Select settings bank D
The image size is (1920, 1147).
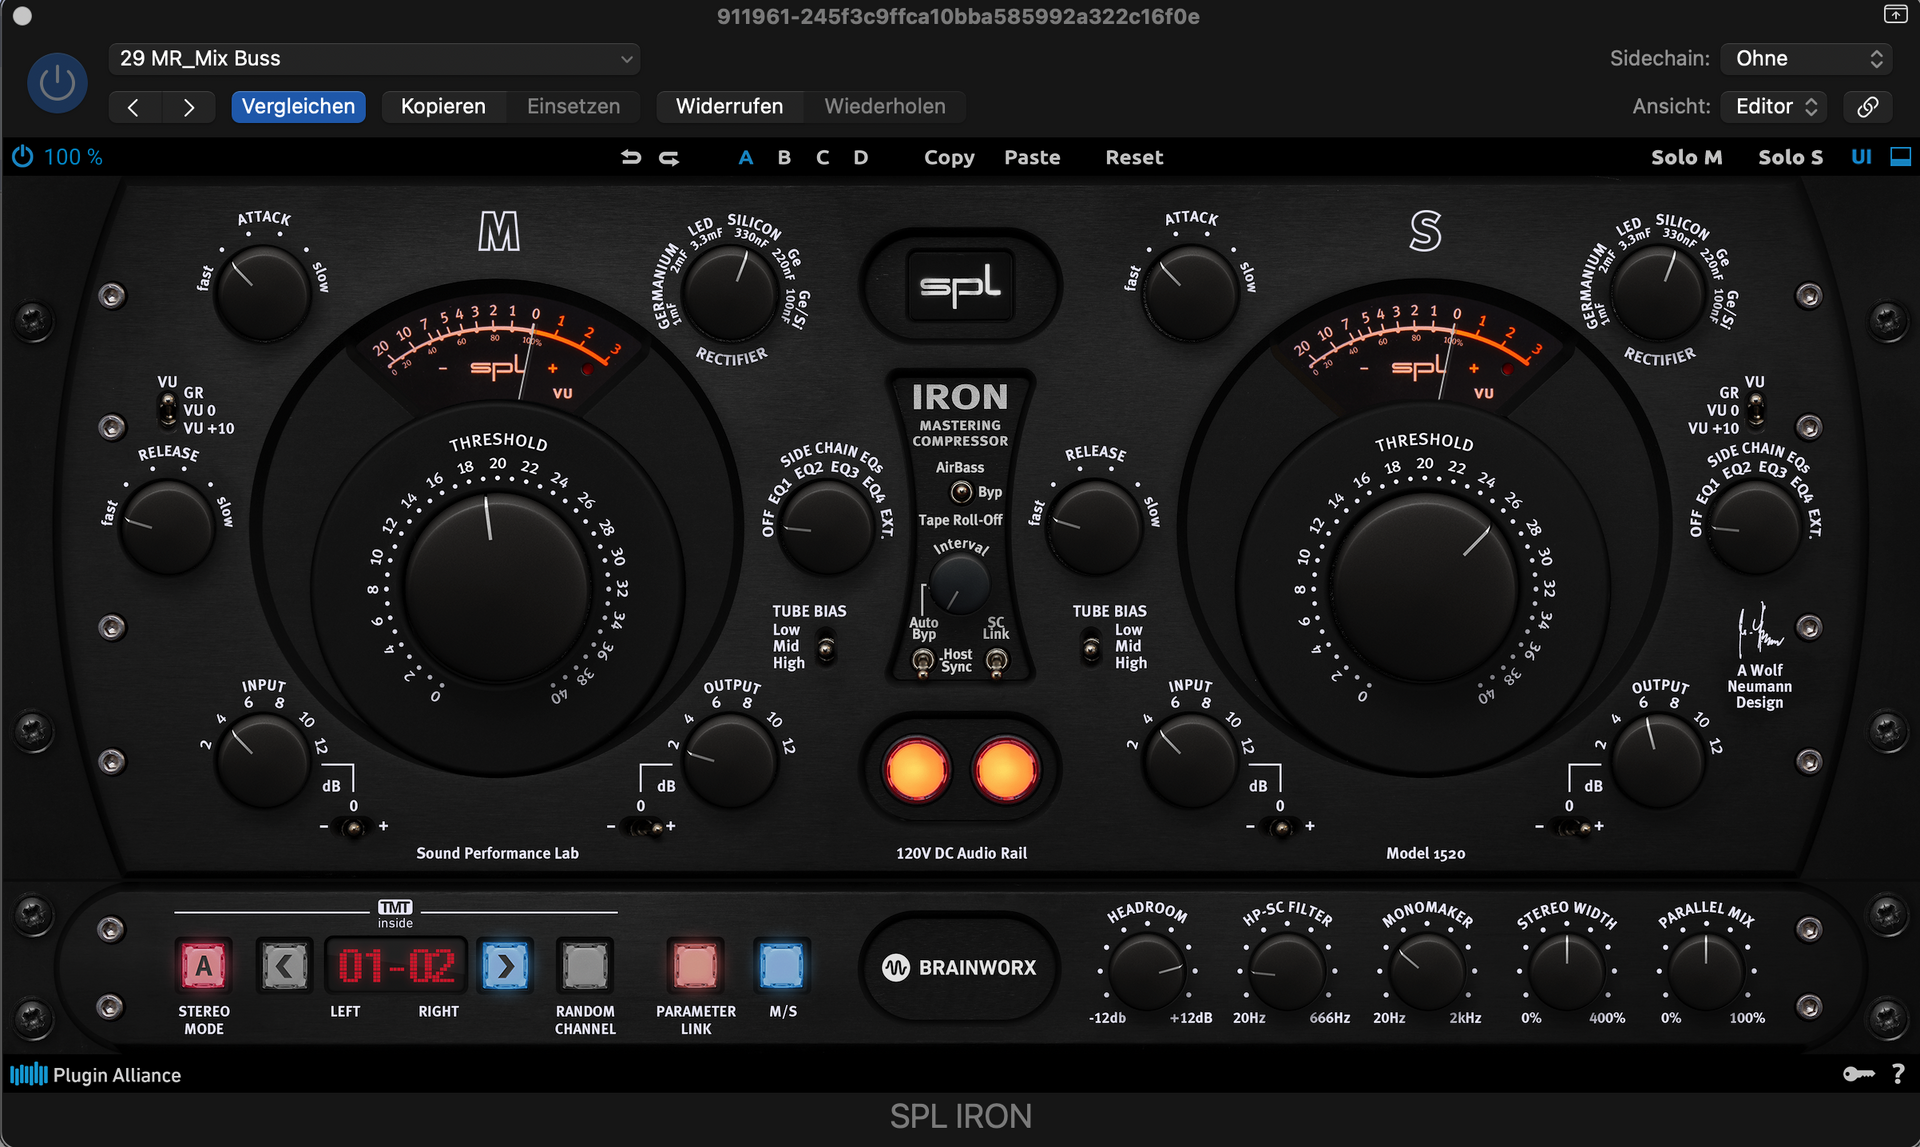click(x=860, y=157)
